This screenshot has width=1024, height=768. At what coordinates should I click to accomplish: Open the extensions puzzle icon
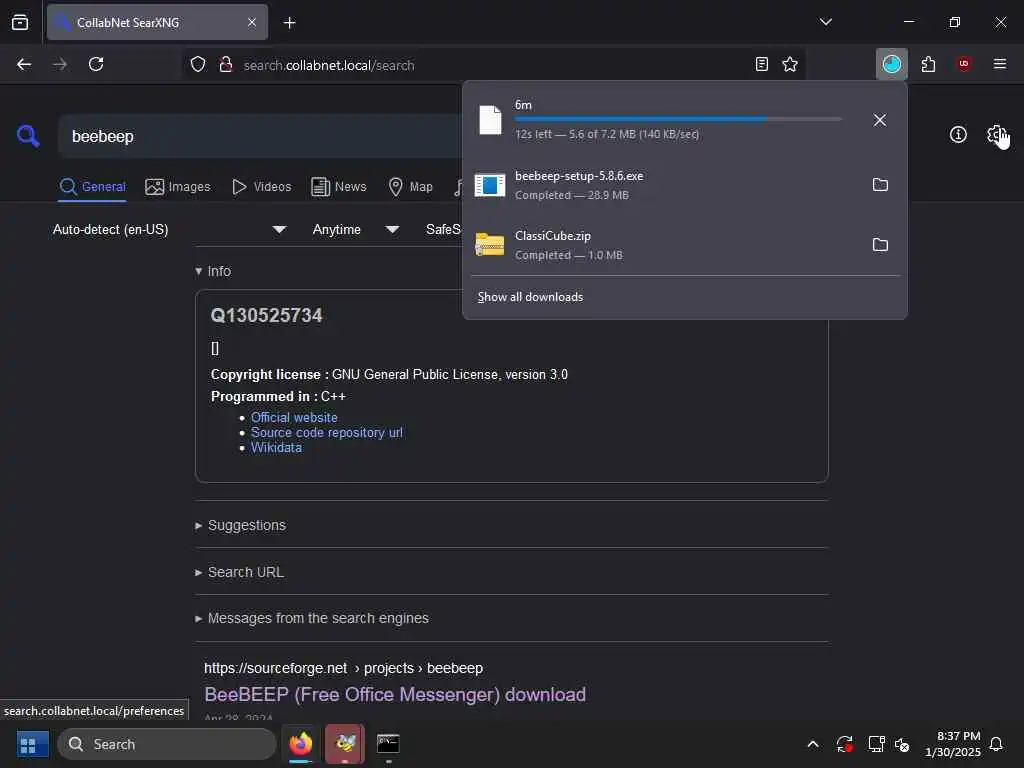pos(928,64)
